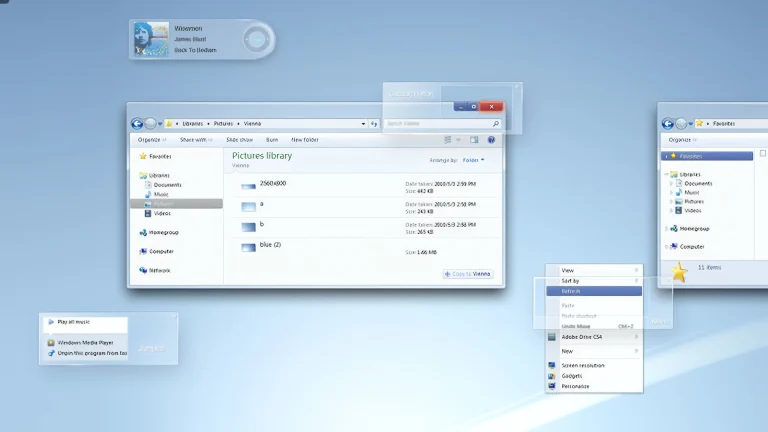Expand Homegroup in the Favorites window tree
768x432 pixels.
click(x=666, y=229)
